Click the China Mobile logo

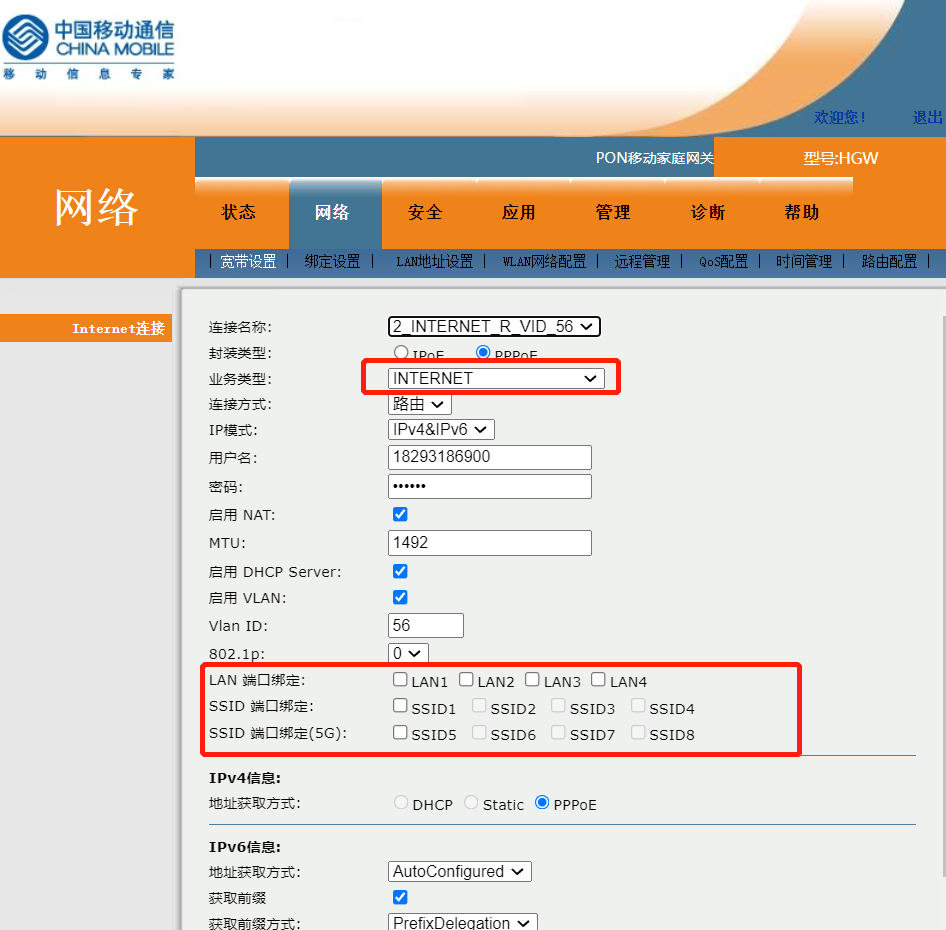pyautogui.click(x=88, y=47)
